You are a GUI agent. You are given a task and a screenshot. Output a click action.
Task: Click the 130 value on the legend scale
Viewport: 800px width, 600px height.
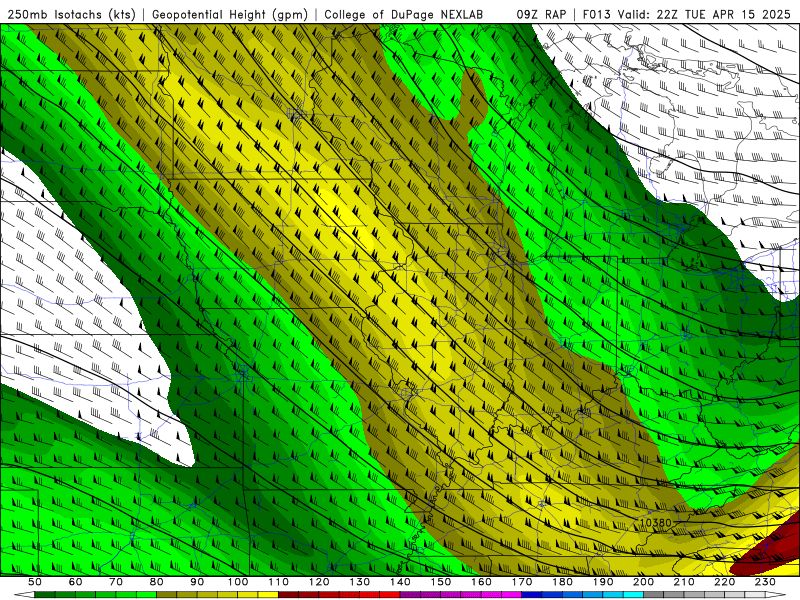(x=360, y=582)
